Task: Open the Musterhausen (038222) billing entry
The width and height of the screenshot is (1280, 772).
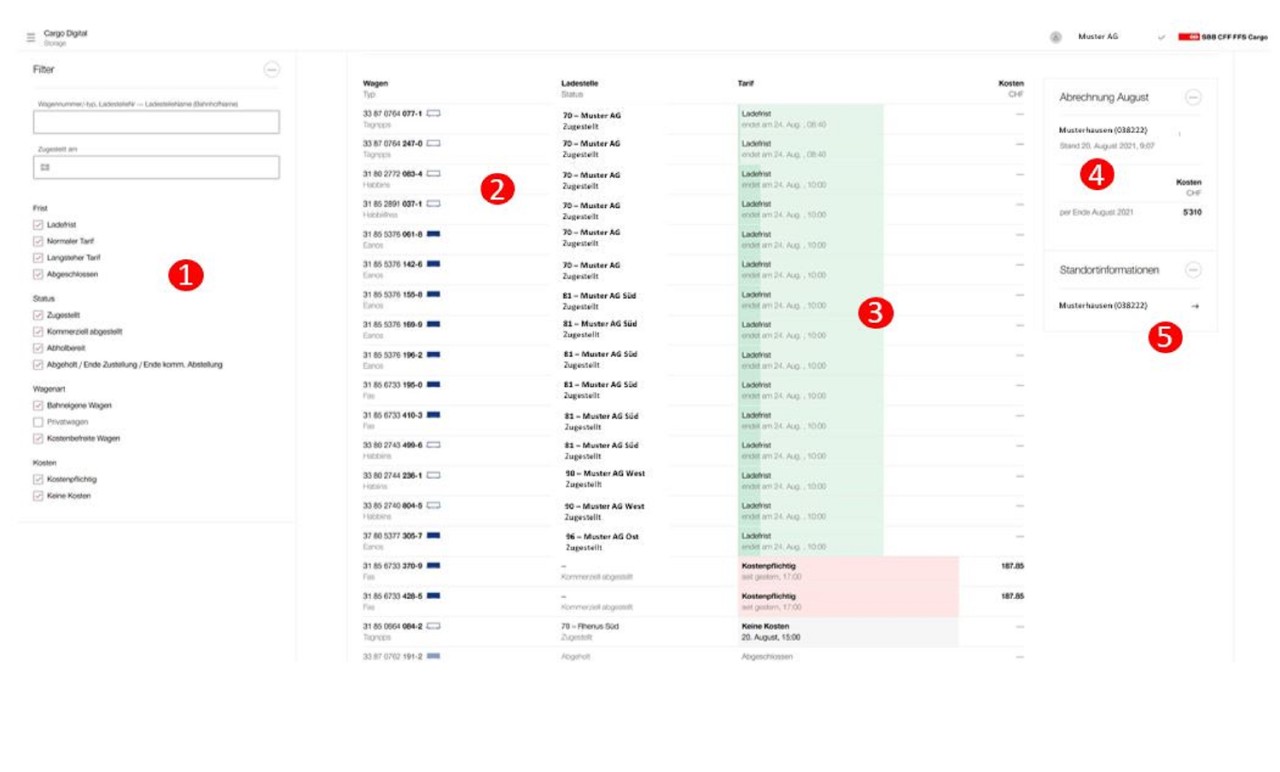Action: point(1104,130)
